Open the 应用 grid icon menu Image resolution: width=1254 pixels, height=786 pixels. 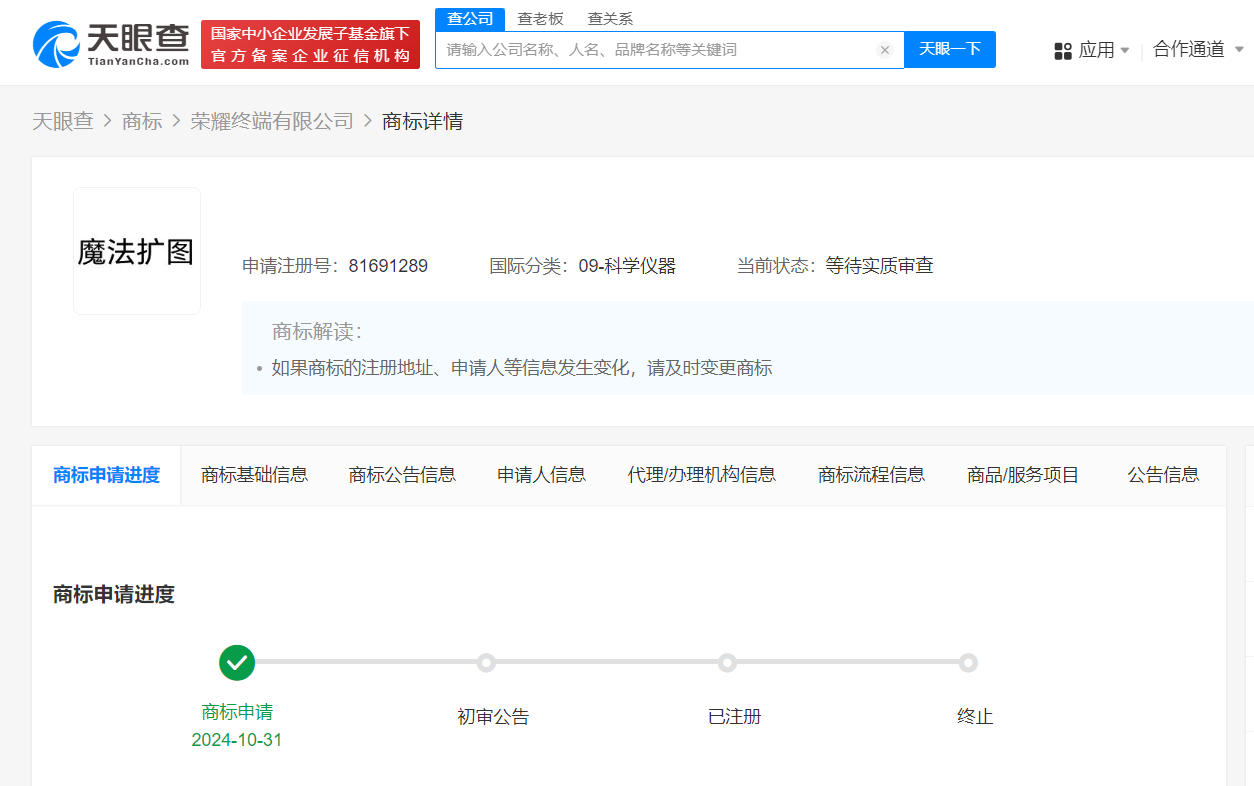tap(1062, 50)
